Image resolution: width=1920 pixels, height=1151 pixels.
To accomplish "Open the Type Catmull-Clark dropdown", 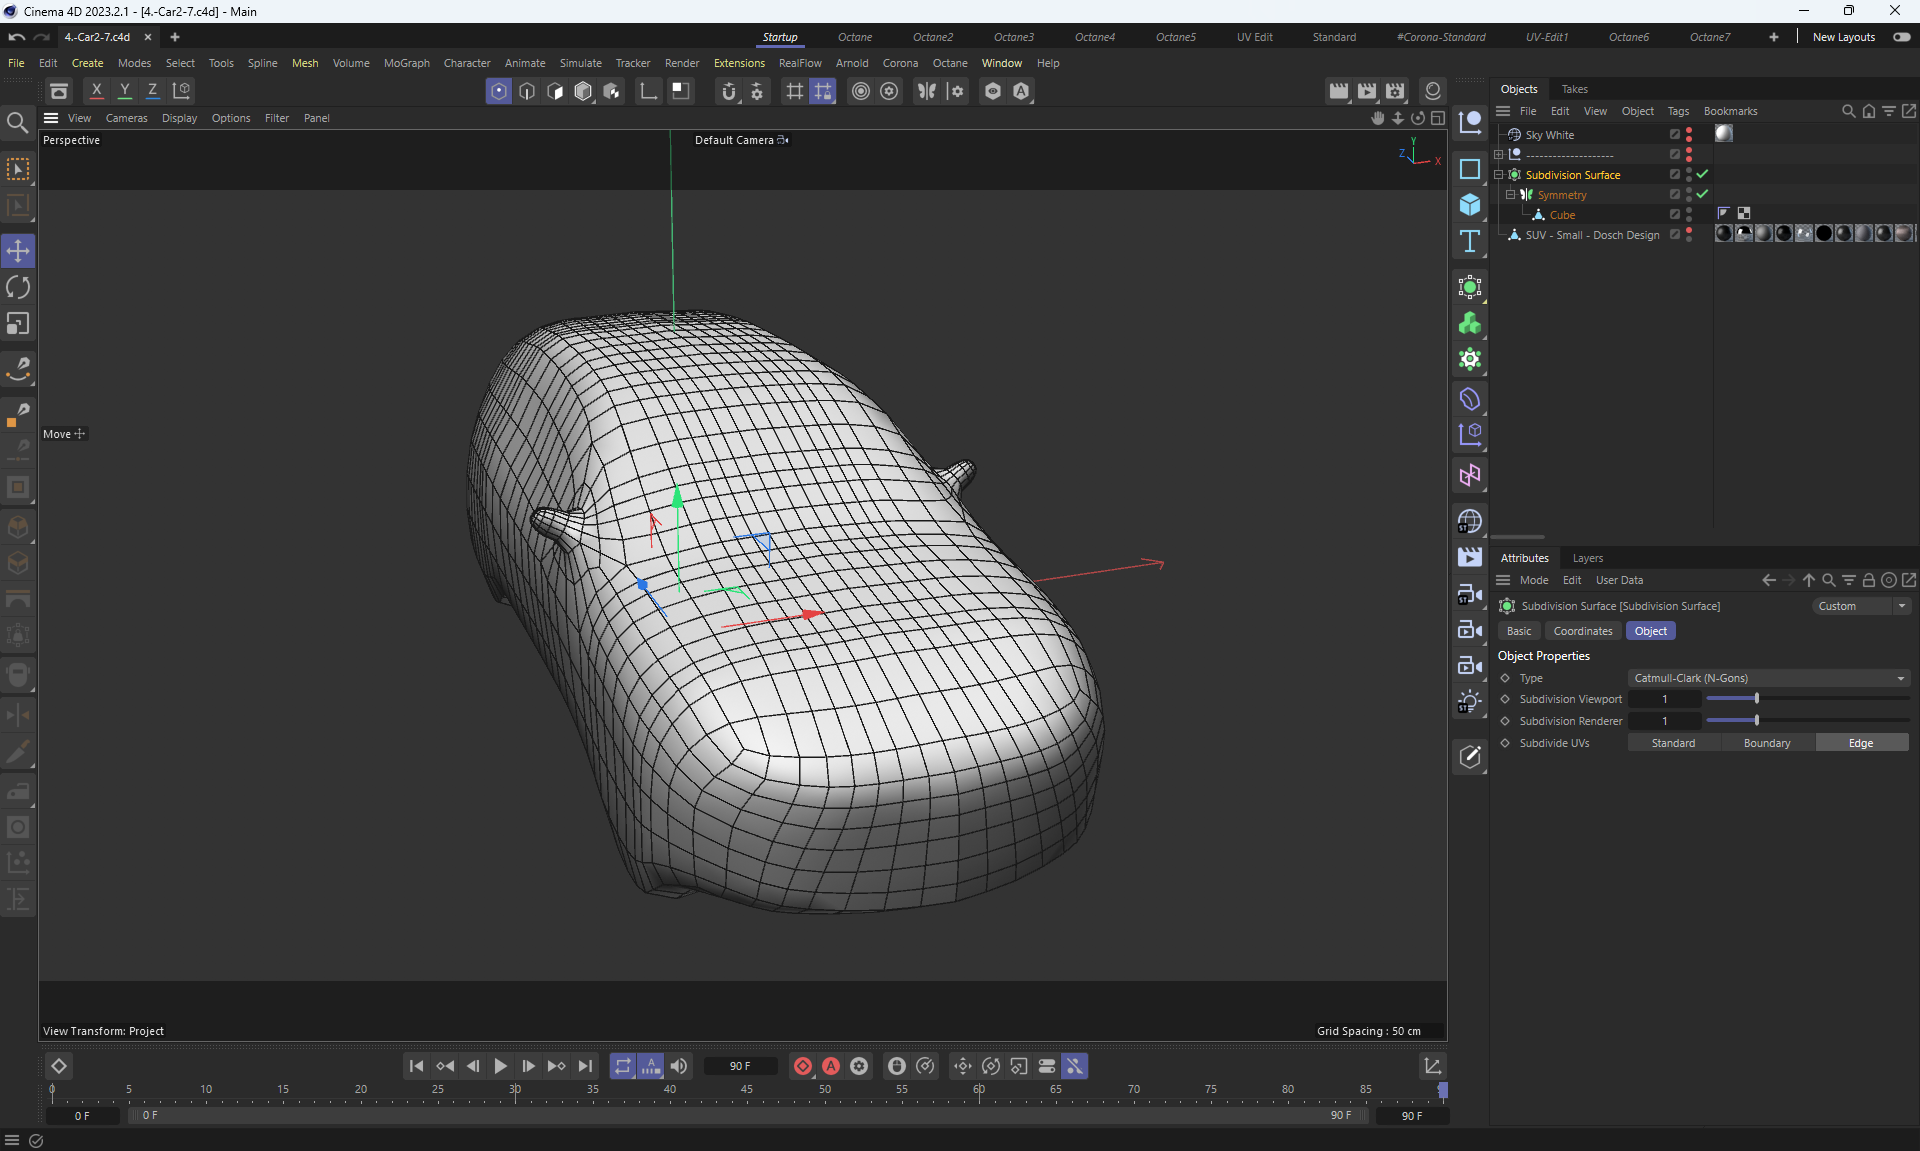I will (1768, 678).
